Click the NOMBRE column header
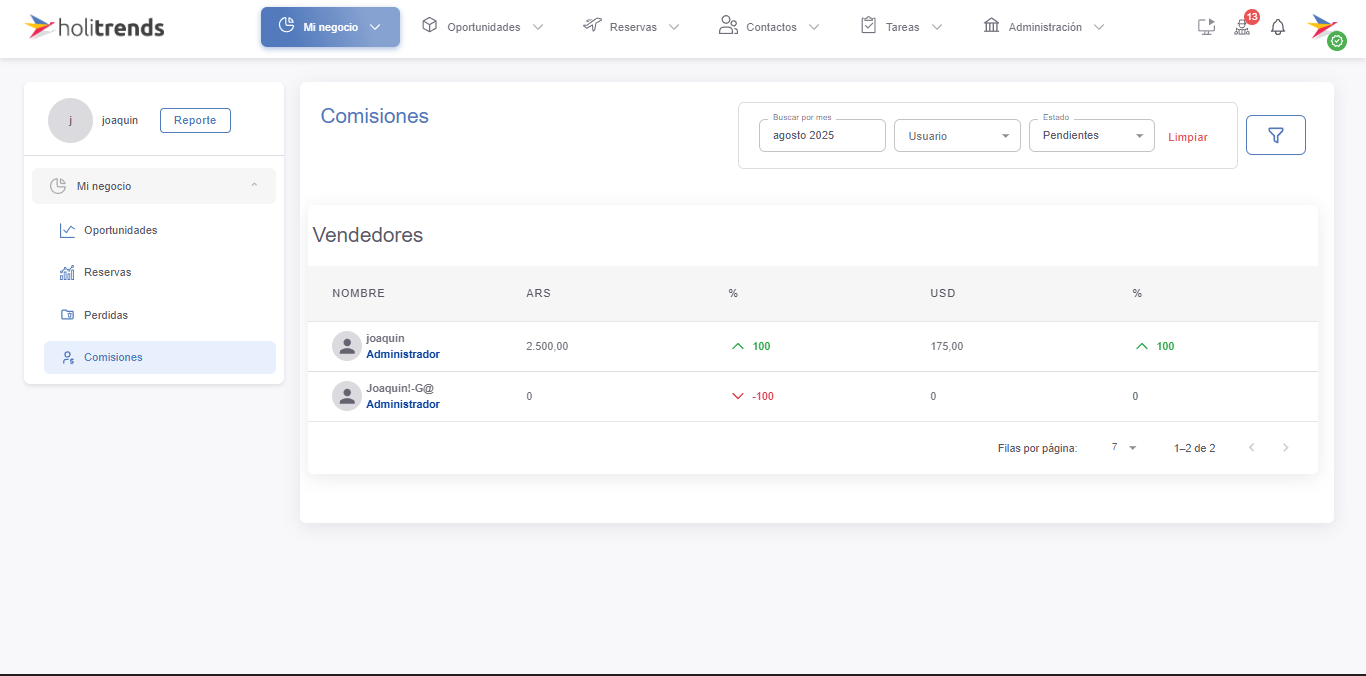This screenshot has height=676, width=1366. click(x=358, y=293)
